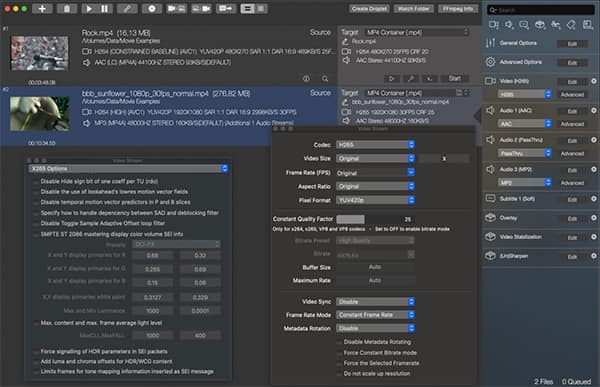This screenshot has width=600, height=387.
Task: Click preview play button in Rock.mp4 target
Action: tap(392, 78)
